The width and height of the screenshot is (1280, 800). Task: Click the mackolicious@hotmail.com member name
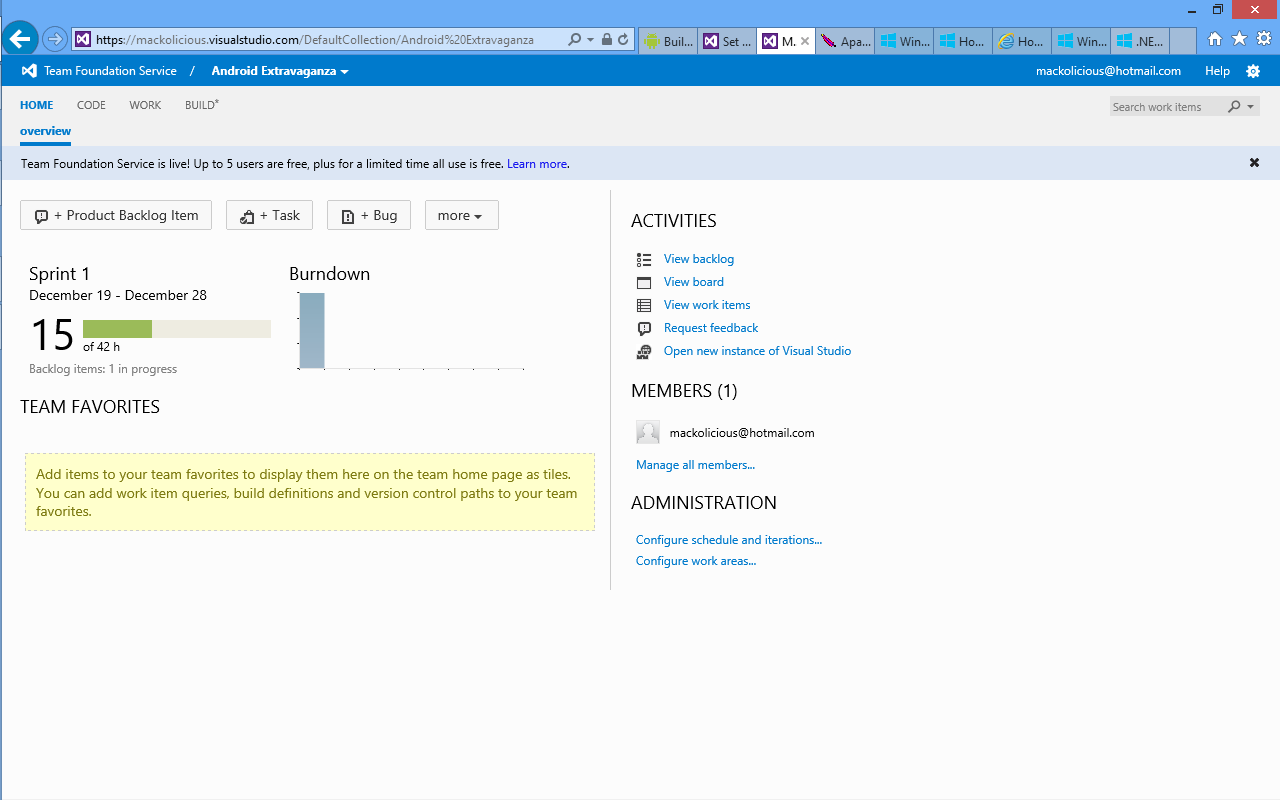742,433
